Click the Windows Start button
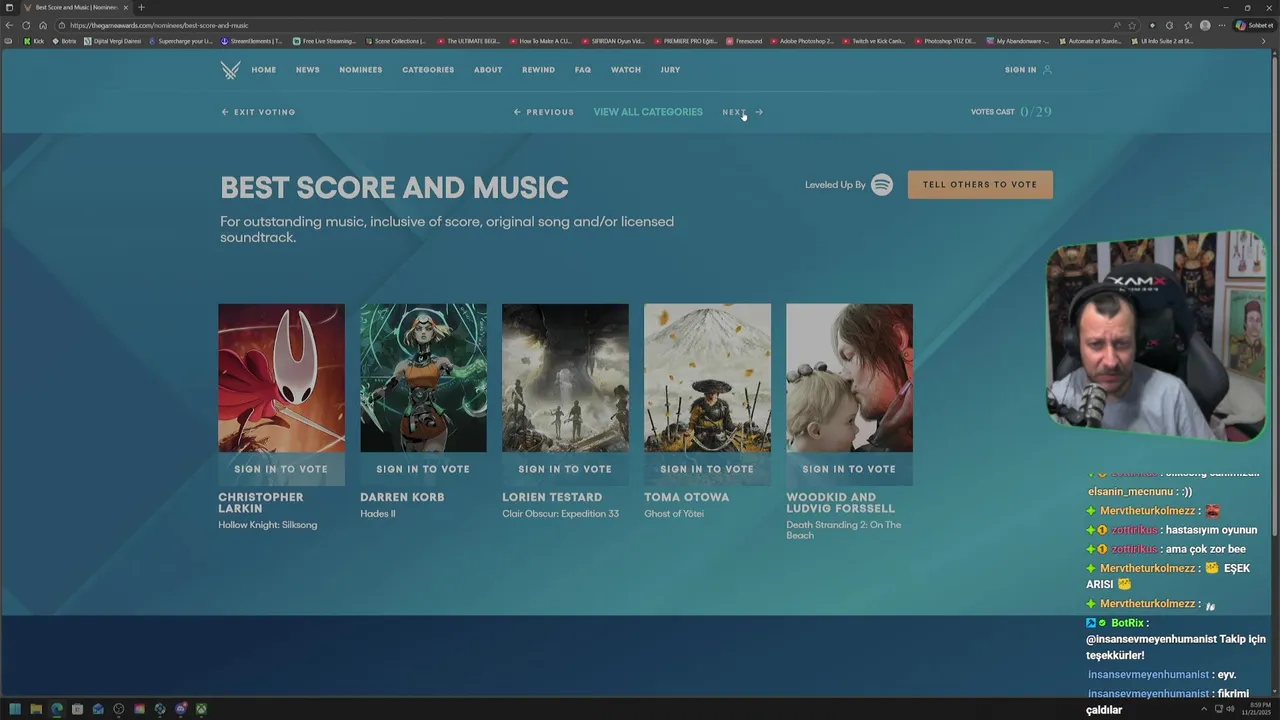Screen dimensions: 1280x720 15,709
